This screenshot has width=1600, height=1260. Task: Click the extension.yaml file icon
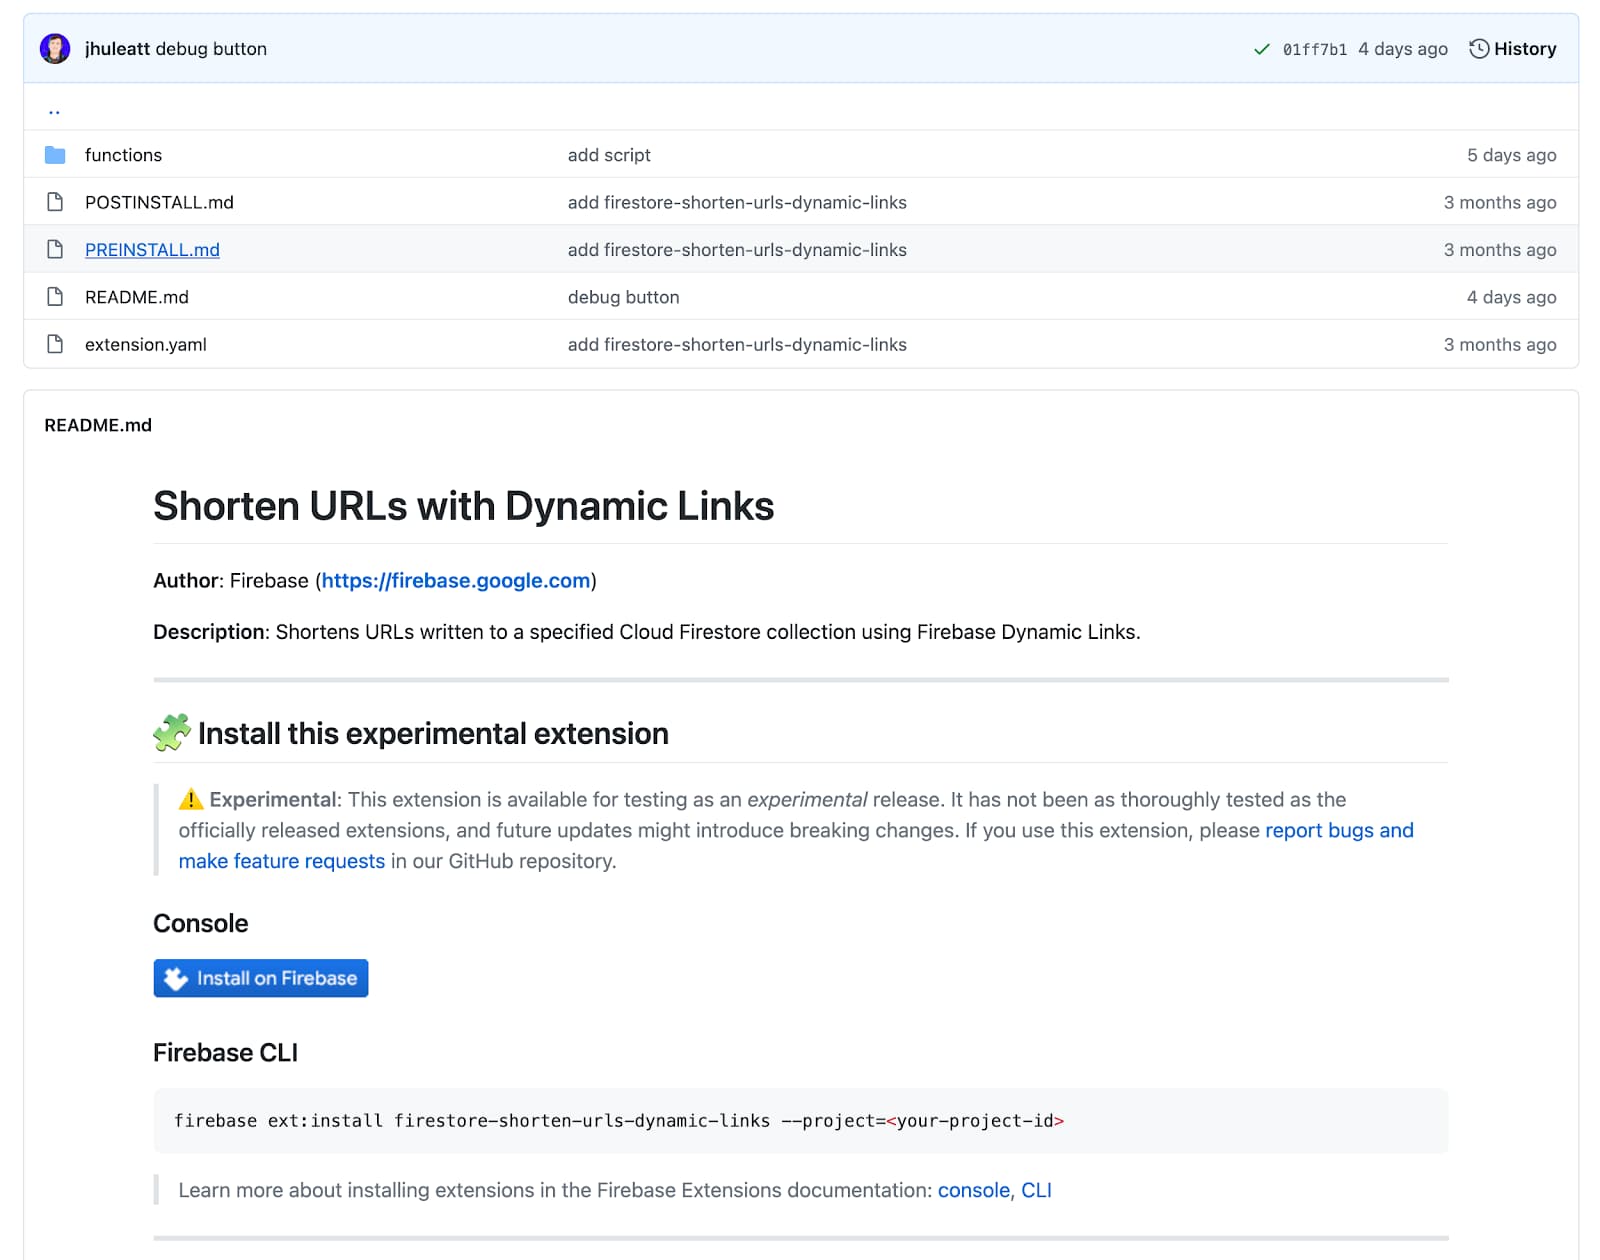tap(55, 344)
